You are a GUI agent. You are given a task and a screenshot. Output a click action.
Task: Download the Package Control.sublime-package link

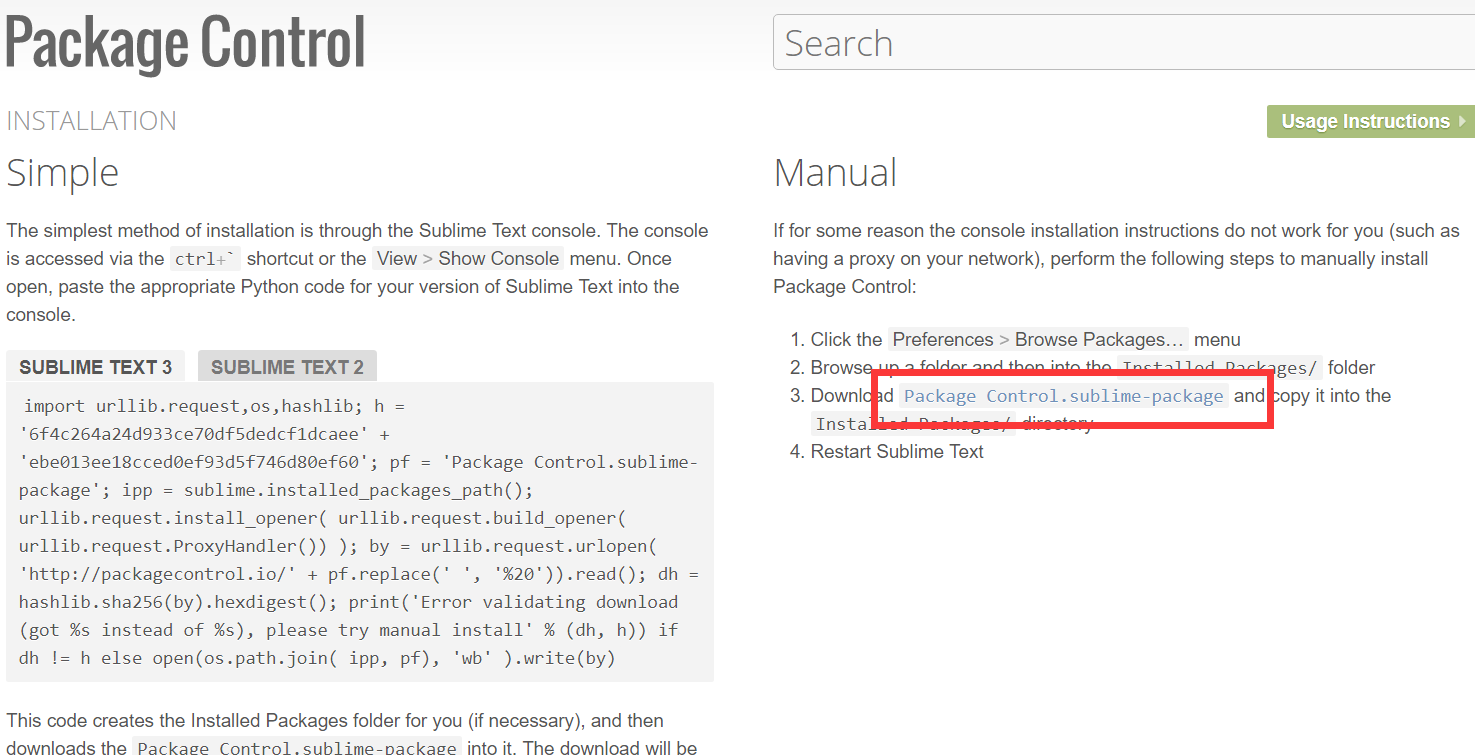point(1064,396)
